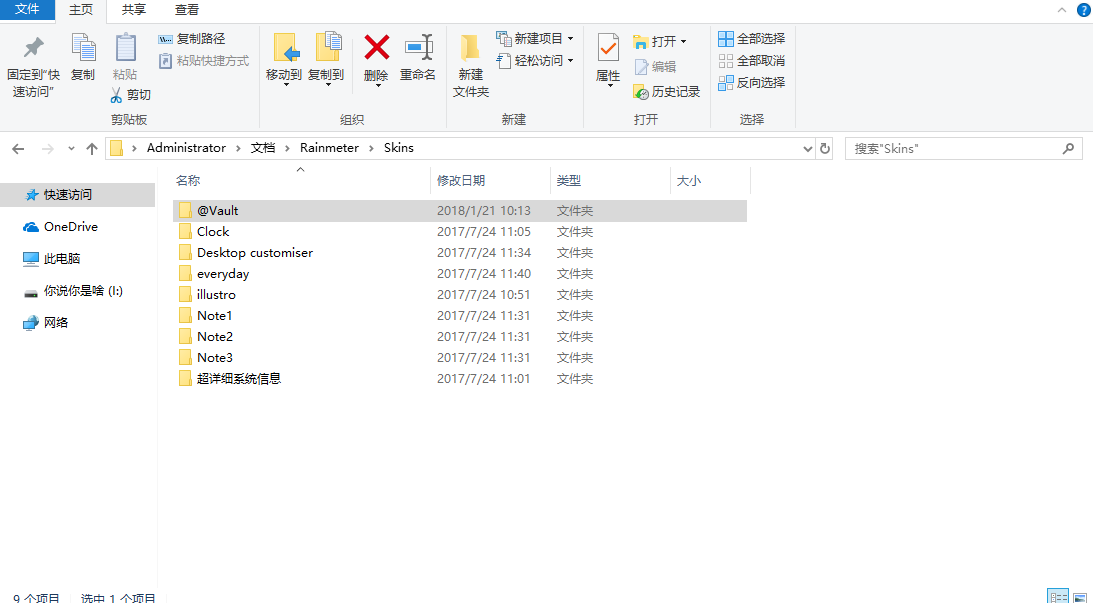Pin folder to Quick Access

pos(33,66)
